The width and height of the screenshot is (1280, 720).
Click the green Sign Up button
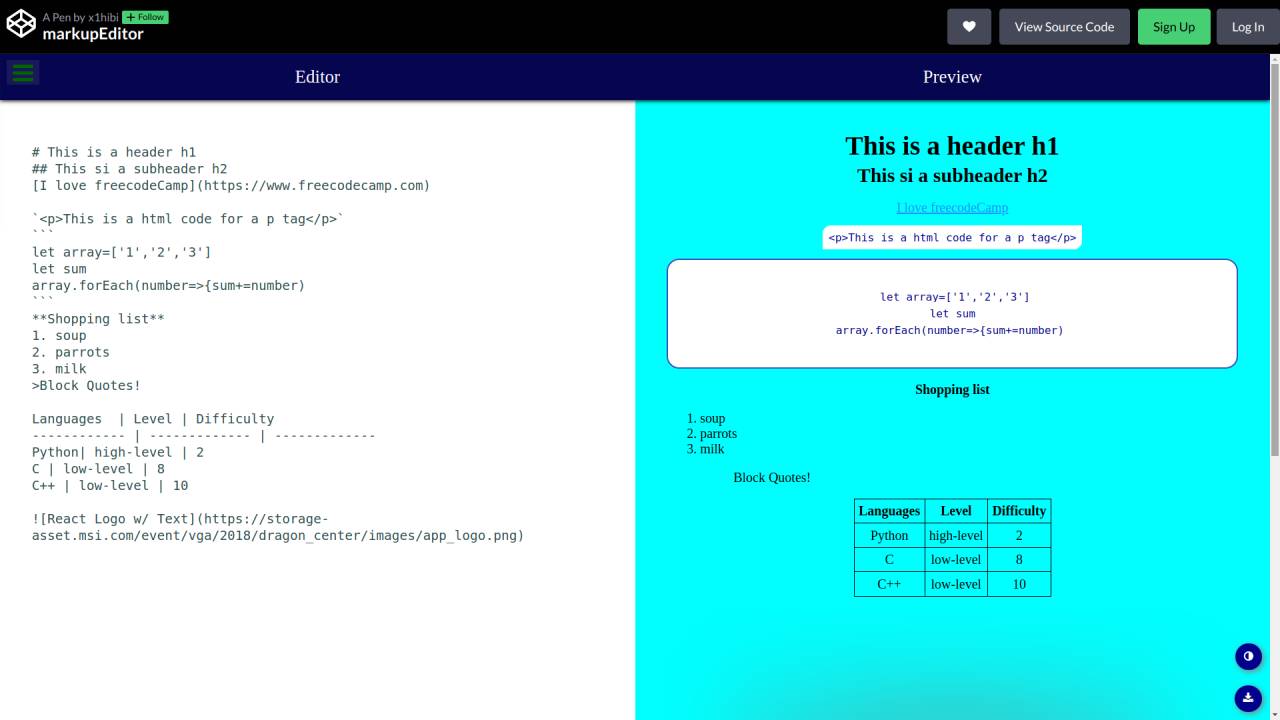(1174, 27)
